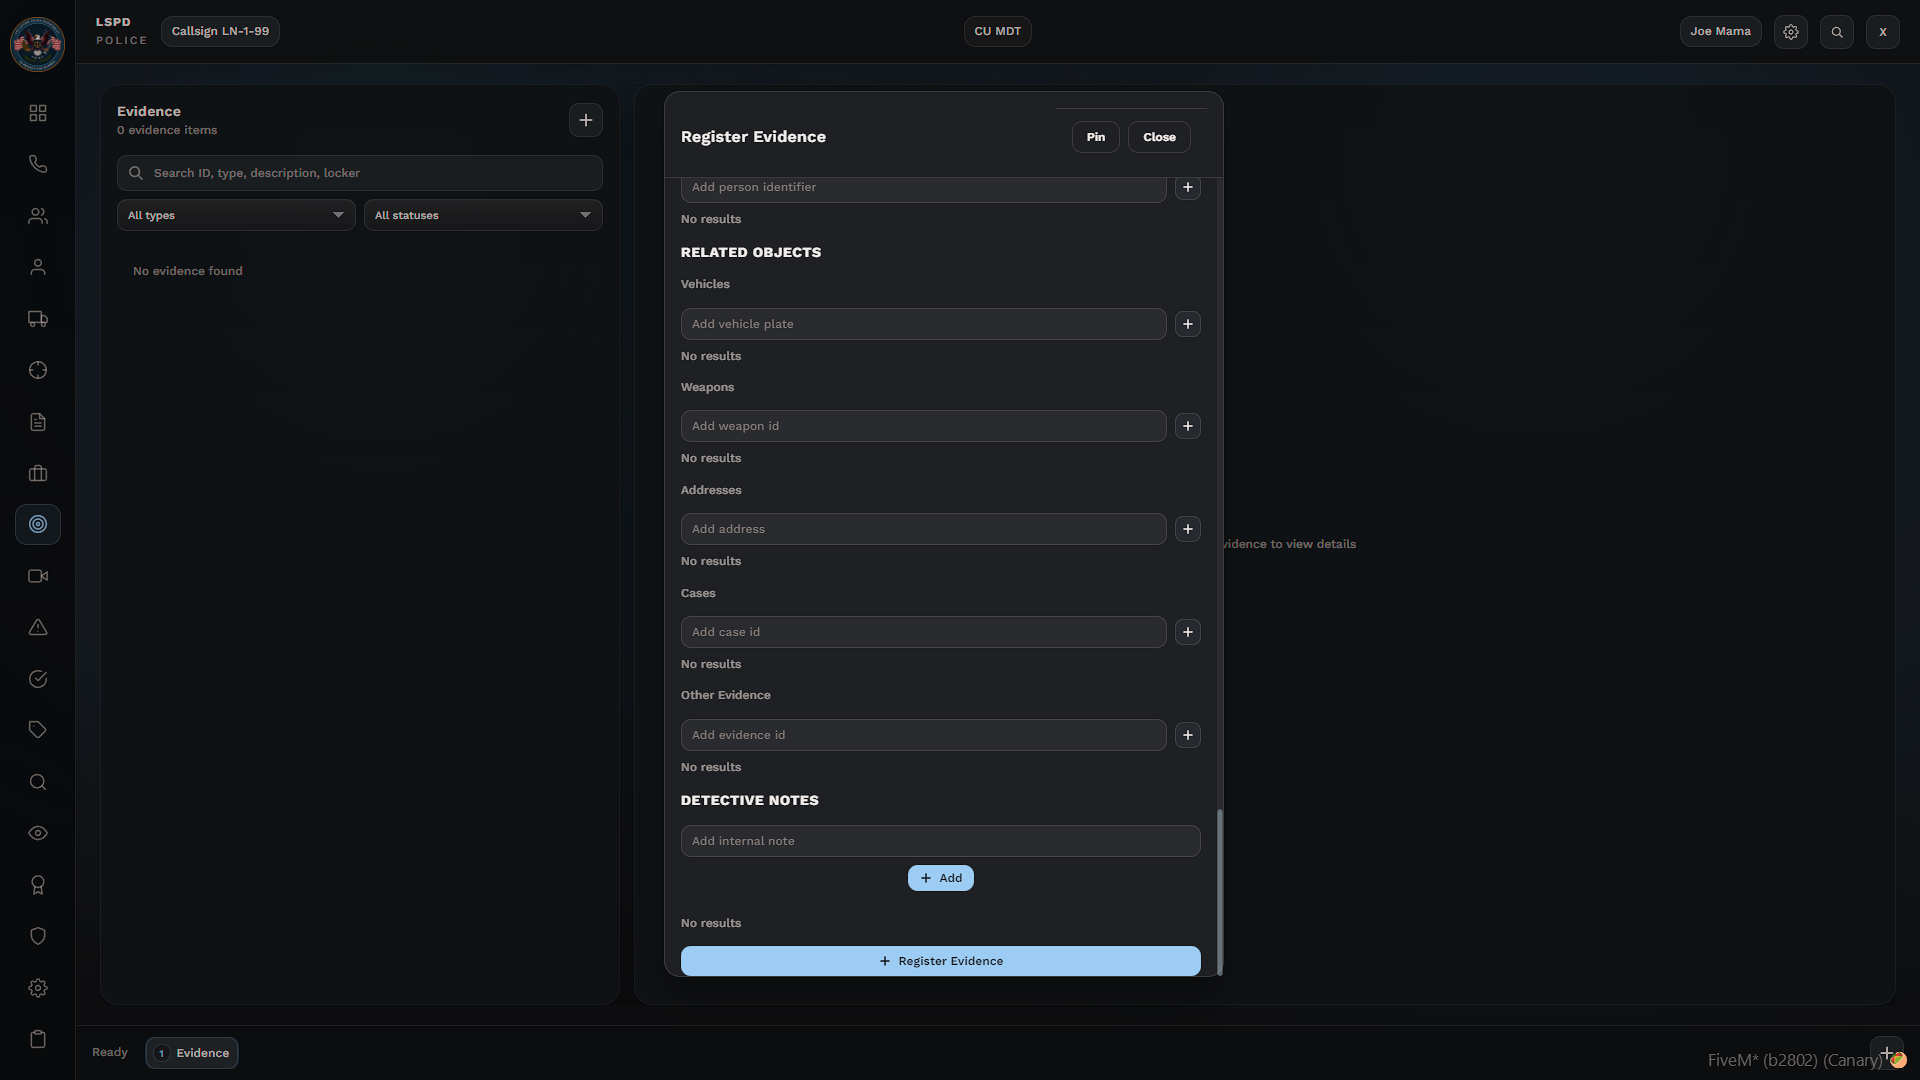Expand the All types dropdown
Viewport: 1920px width, 1080px height.
coord(236,215)
